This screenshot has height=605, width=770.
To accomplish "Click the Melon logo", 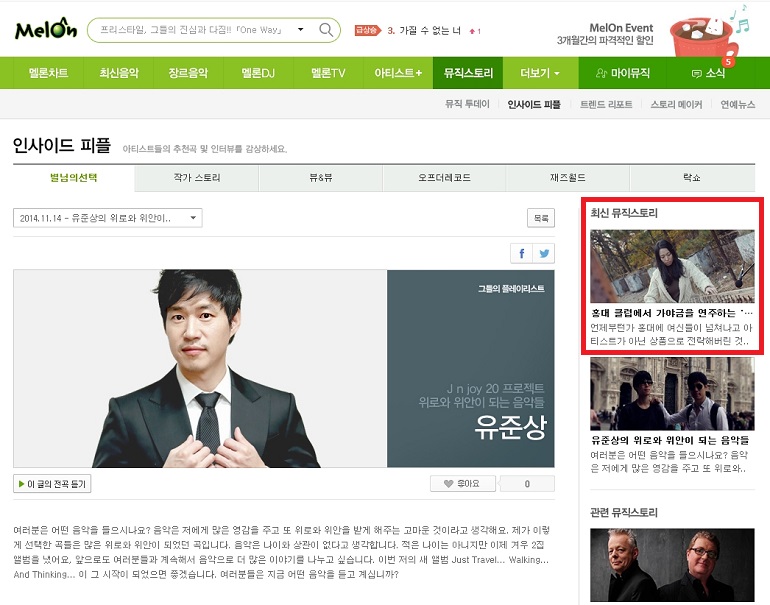I will [46, 29].
